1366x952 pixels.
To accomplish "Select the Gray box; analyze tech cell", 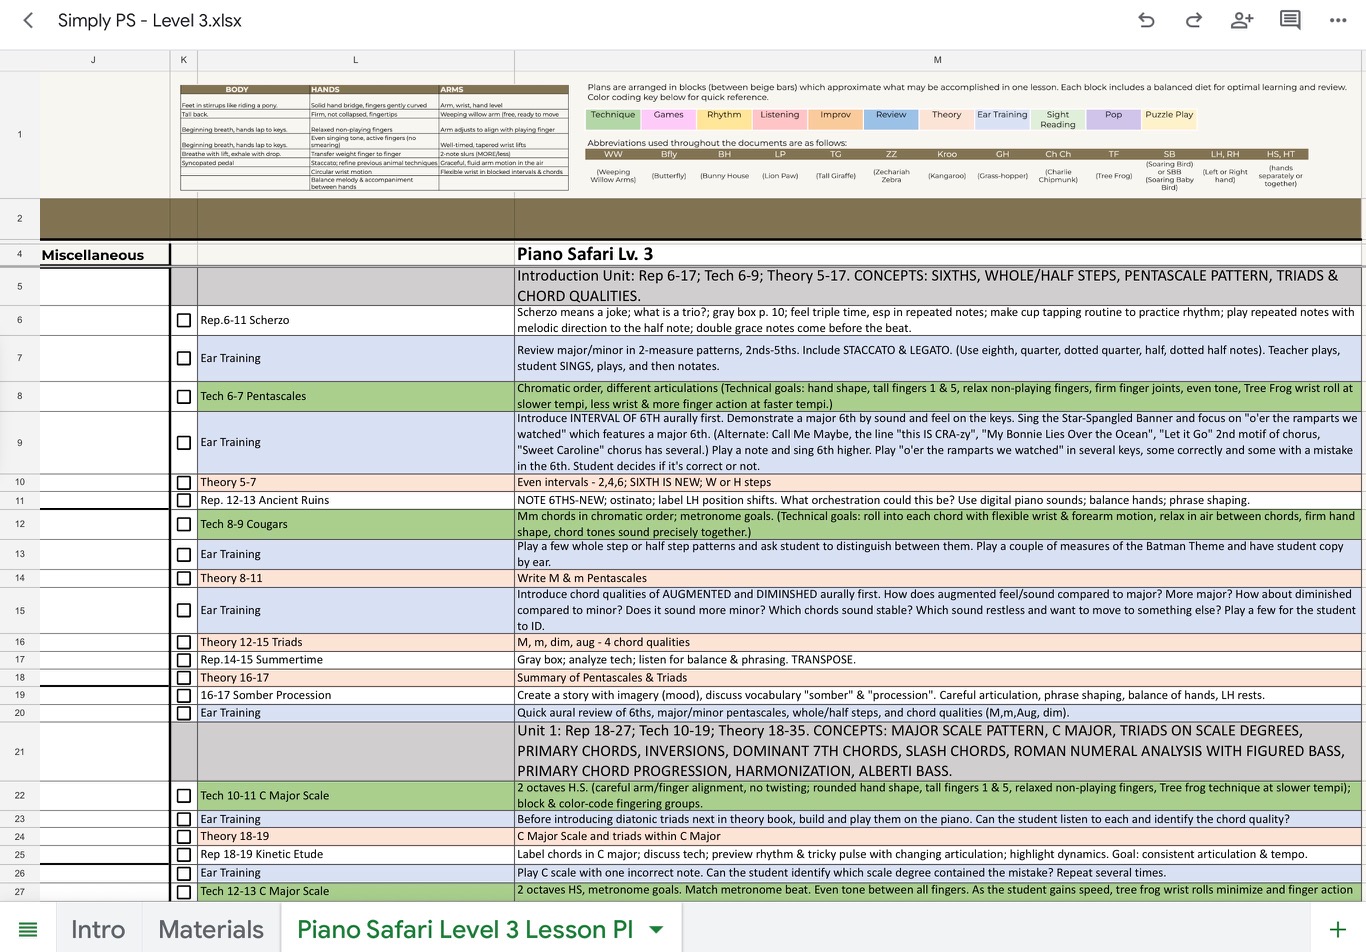I will tap(938, 660).
